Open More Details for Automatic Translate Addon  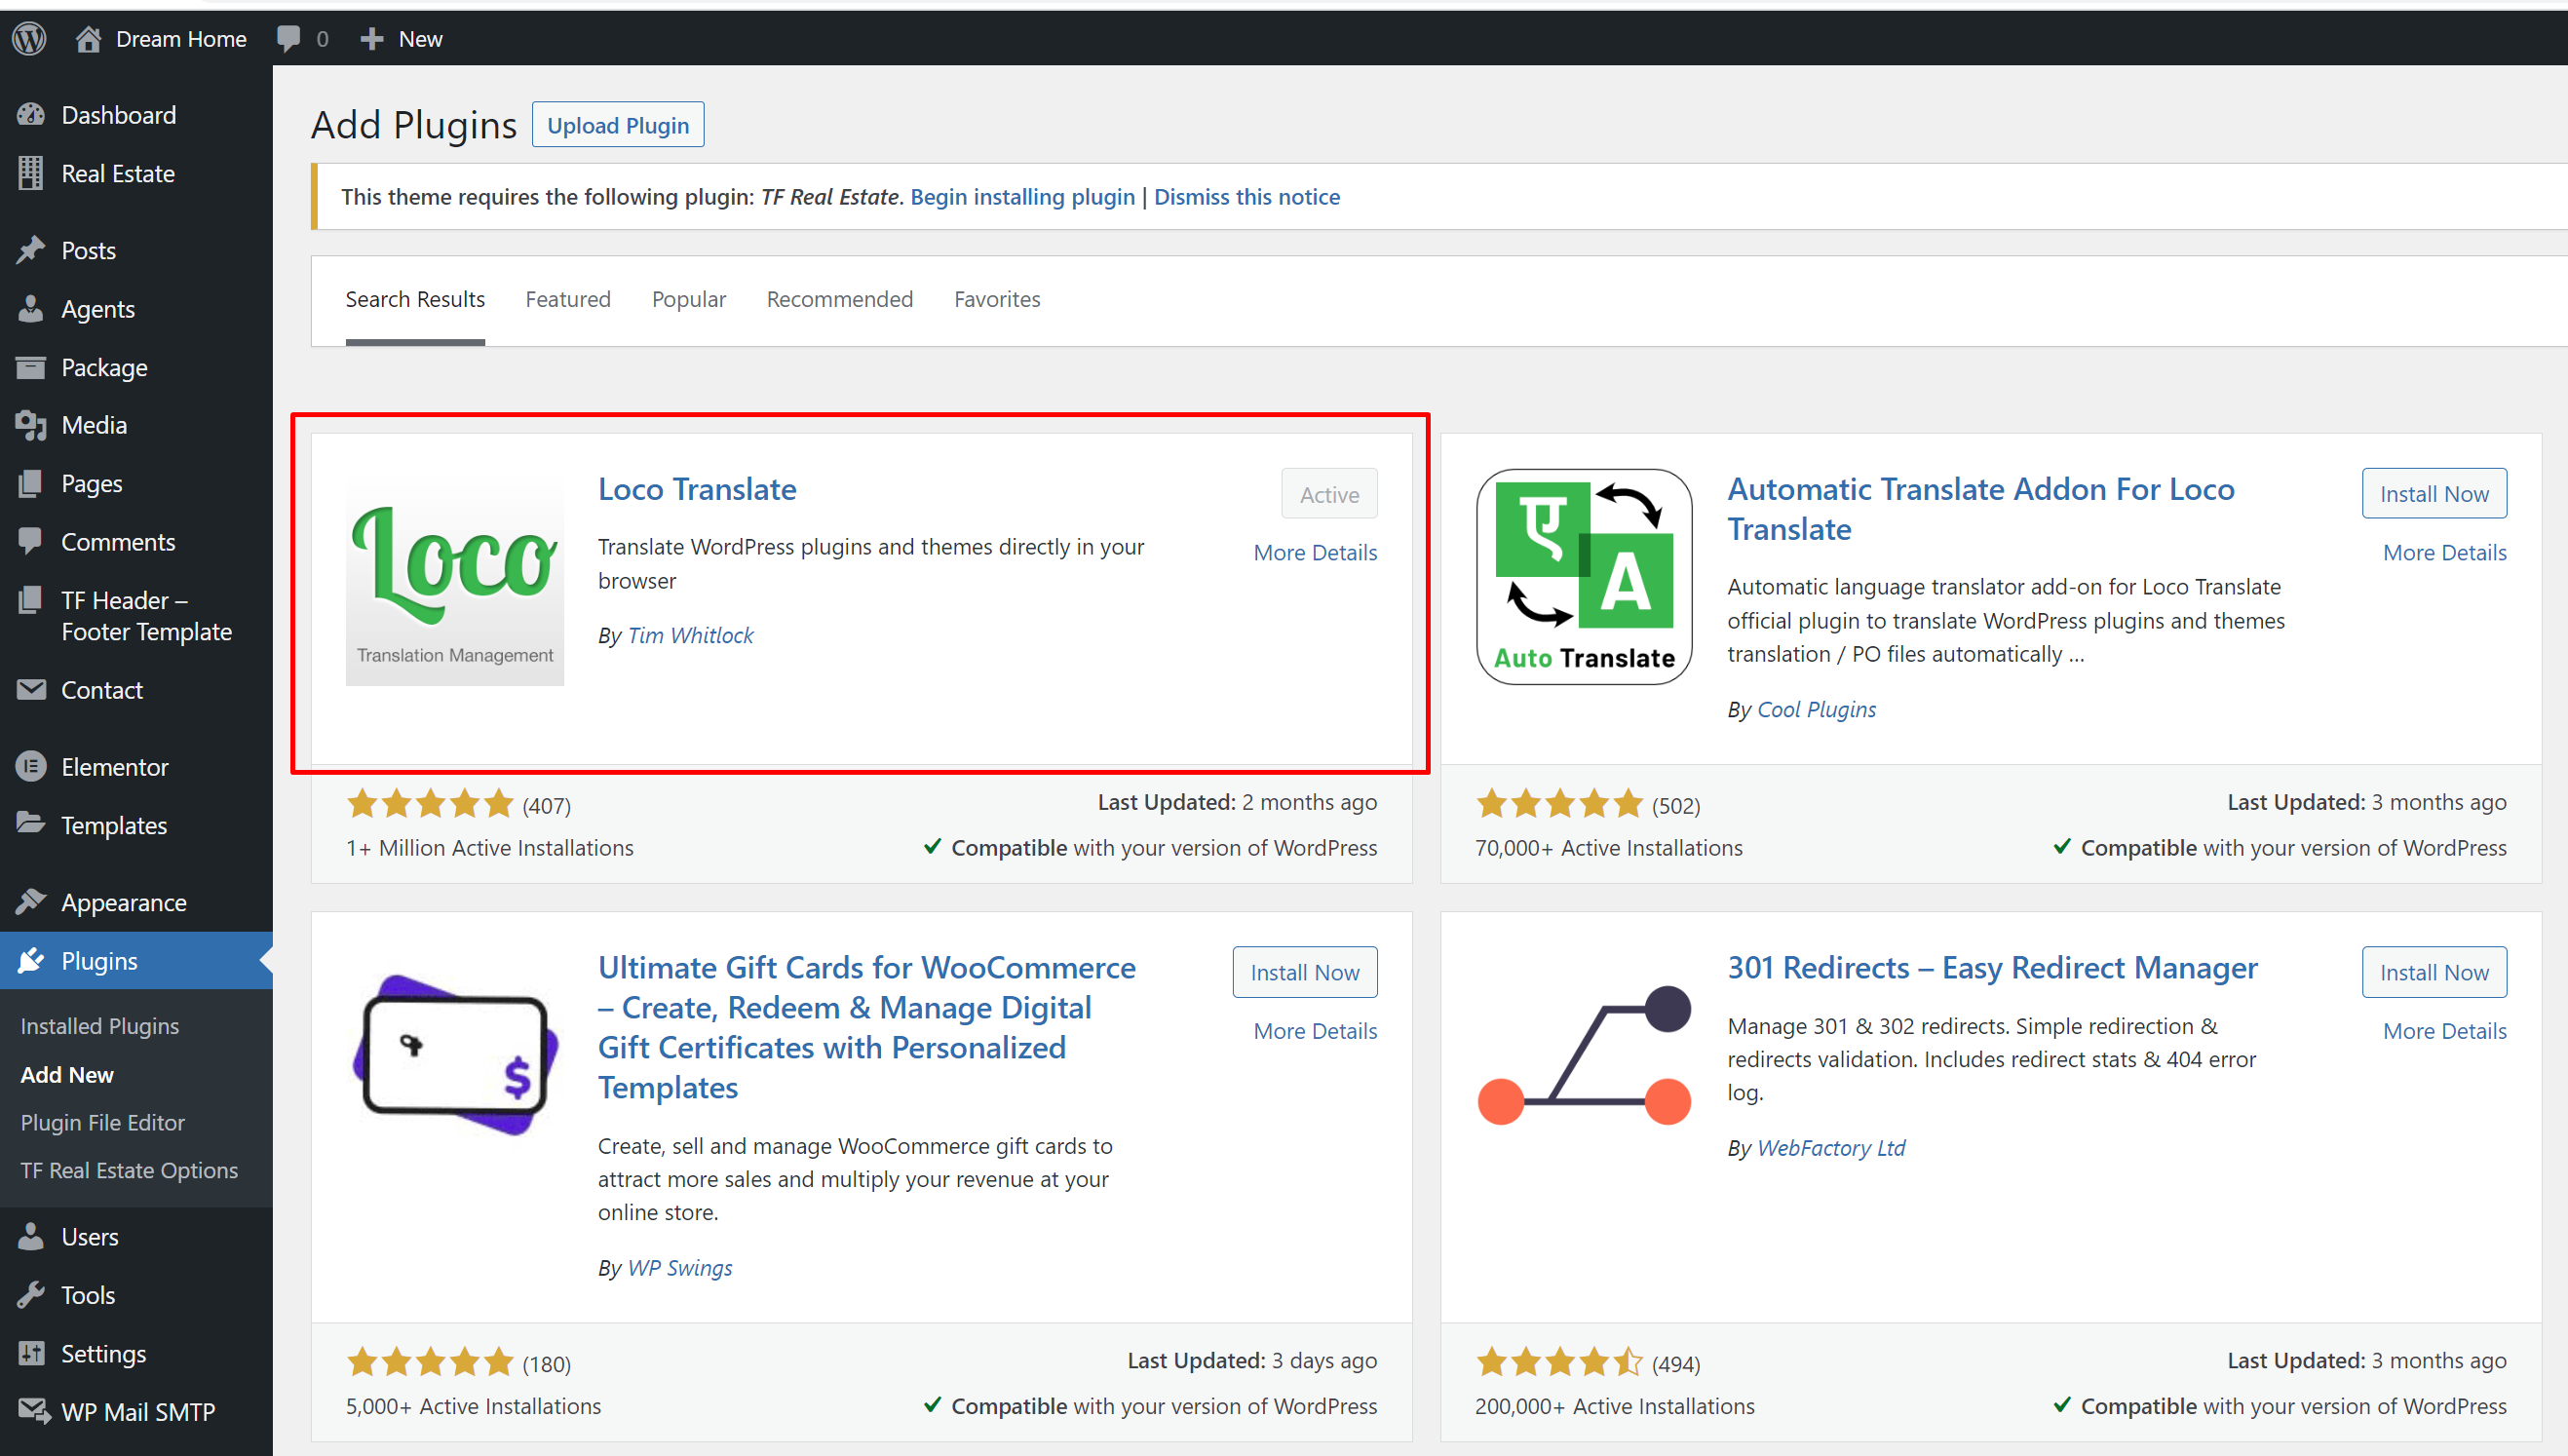[2444, 552]
